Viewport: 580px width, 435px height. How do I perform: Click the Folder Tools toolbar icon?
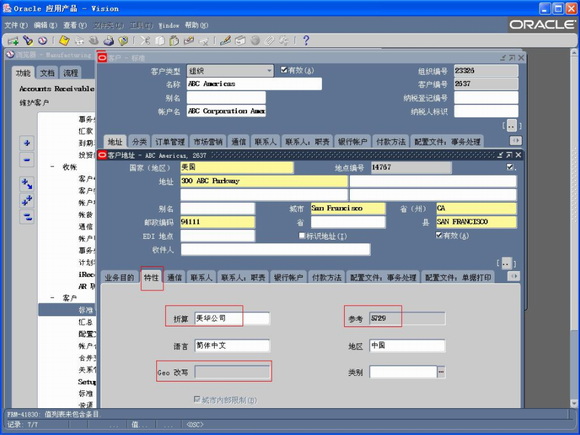pos(284,40)
